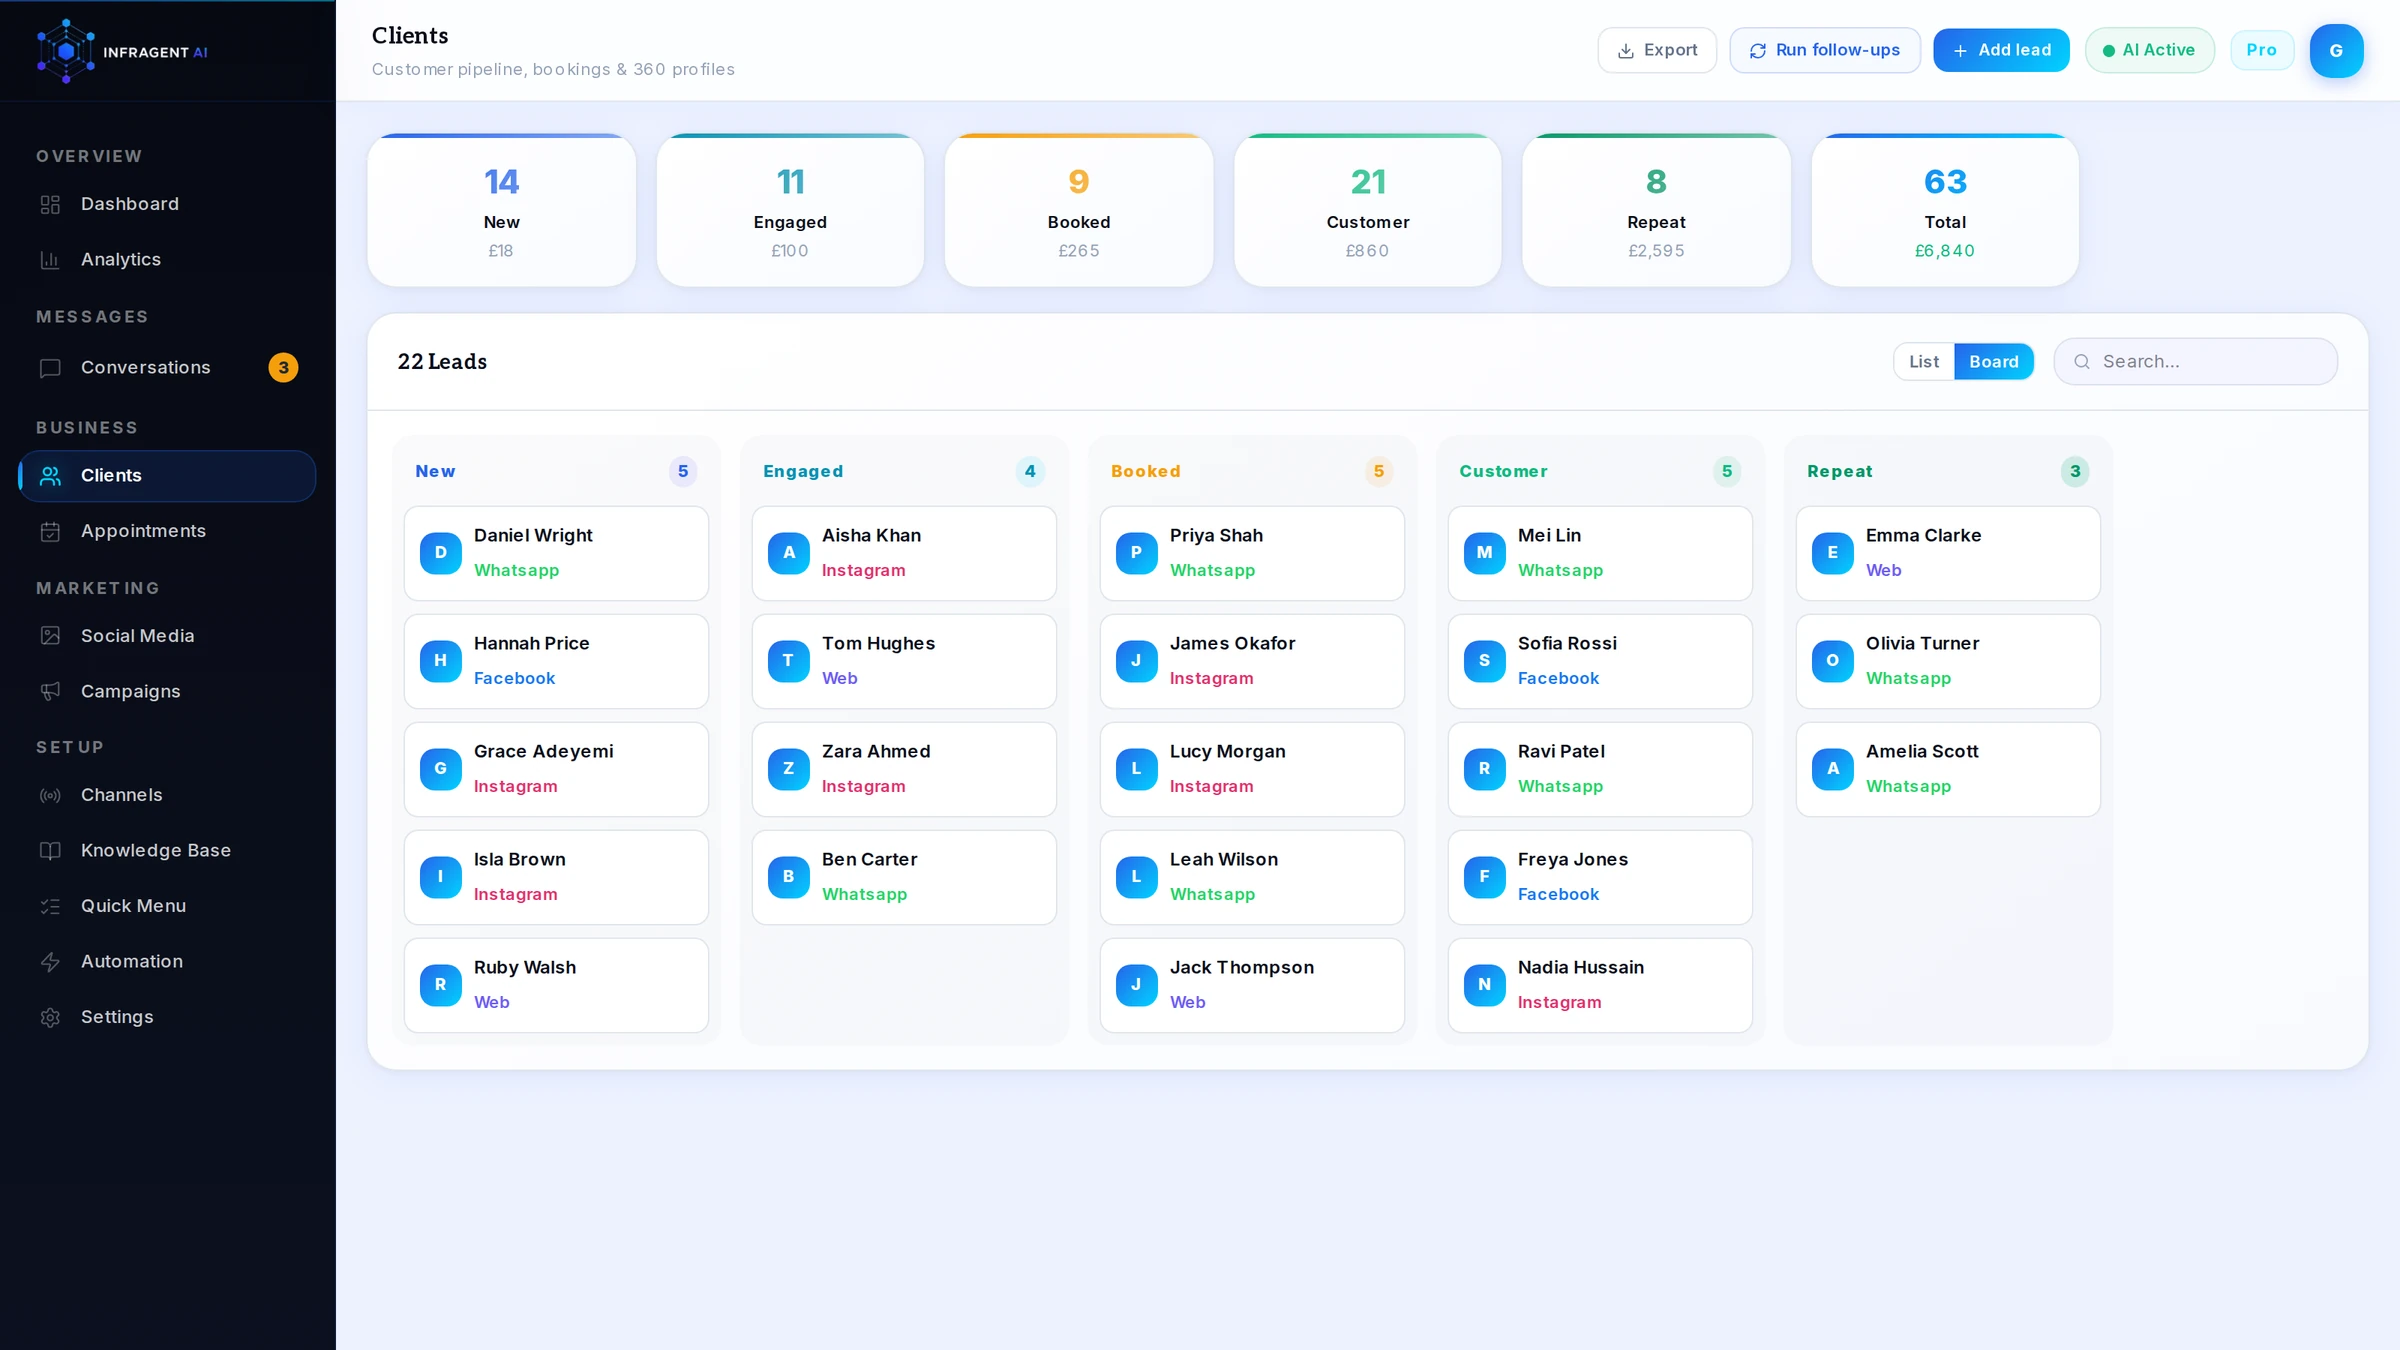Click the Conversations unread badge 3
The height and width of the screenshot is (1350, 2400).
pyautogui.click(x=284, y=368)
